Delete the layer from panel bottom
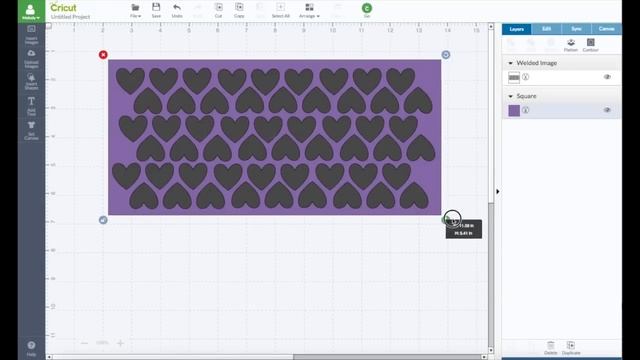 point(550,348)
